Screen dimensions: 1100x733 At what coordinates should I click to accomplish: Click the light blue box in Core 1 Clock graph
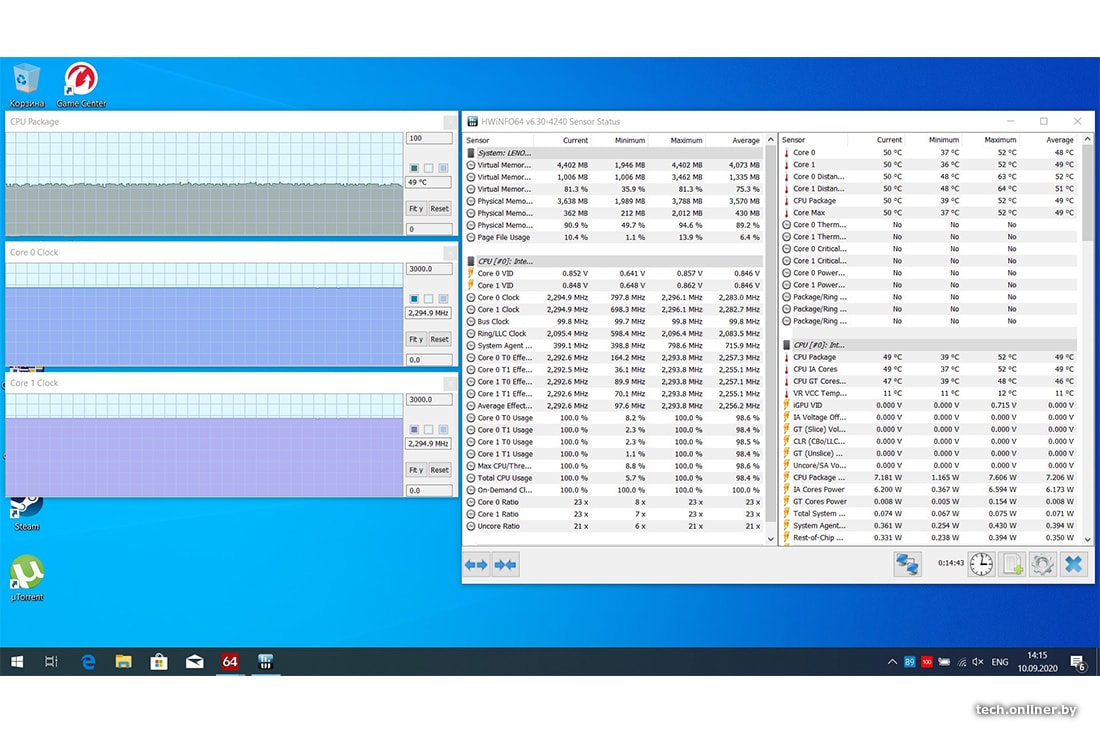(x=443, y=429)
